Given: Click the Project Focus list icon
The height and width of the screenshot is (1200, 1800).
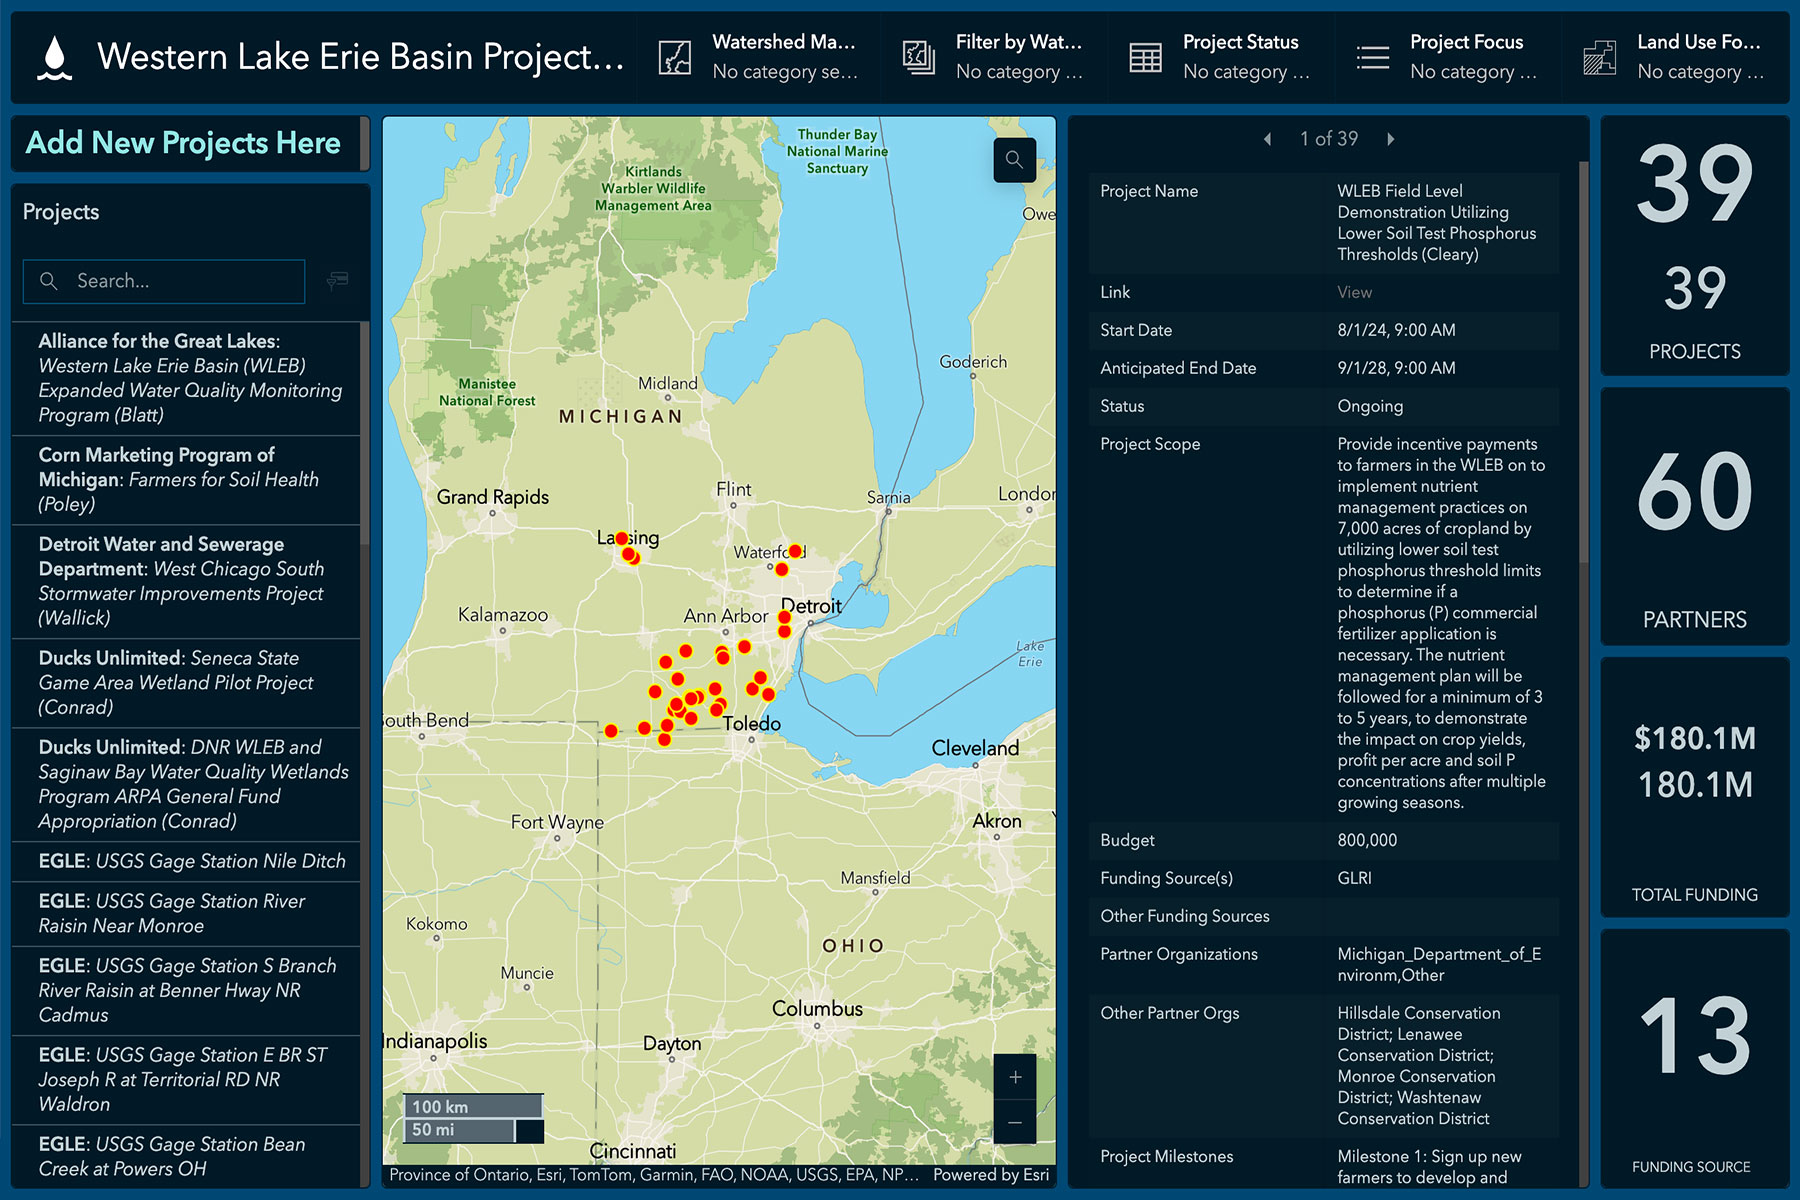Looking at the screenshot, I should coord(1373,58).
